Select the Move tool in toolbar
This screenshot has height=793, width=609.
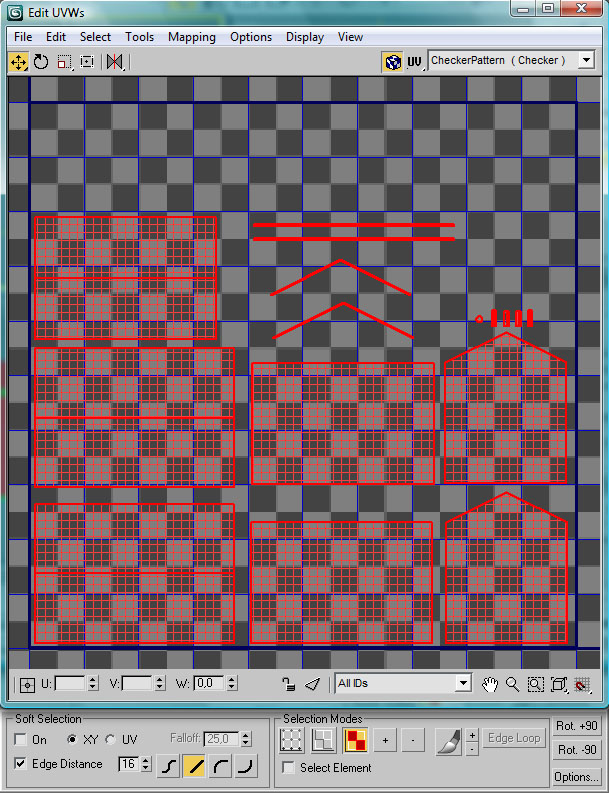click(18, 61)
